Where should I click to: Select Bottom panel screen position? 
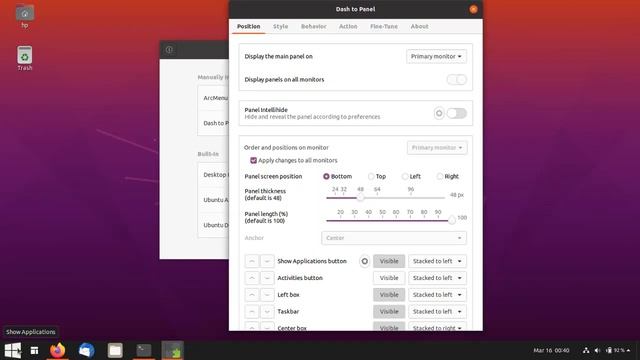(326, 176)
